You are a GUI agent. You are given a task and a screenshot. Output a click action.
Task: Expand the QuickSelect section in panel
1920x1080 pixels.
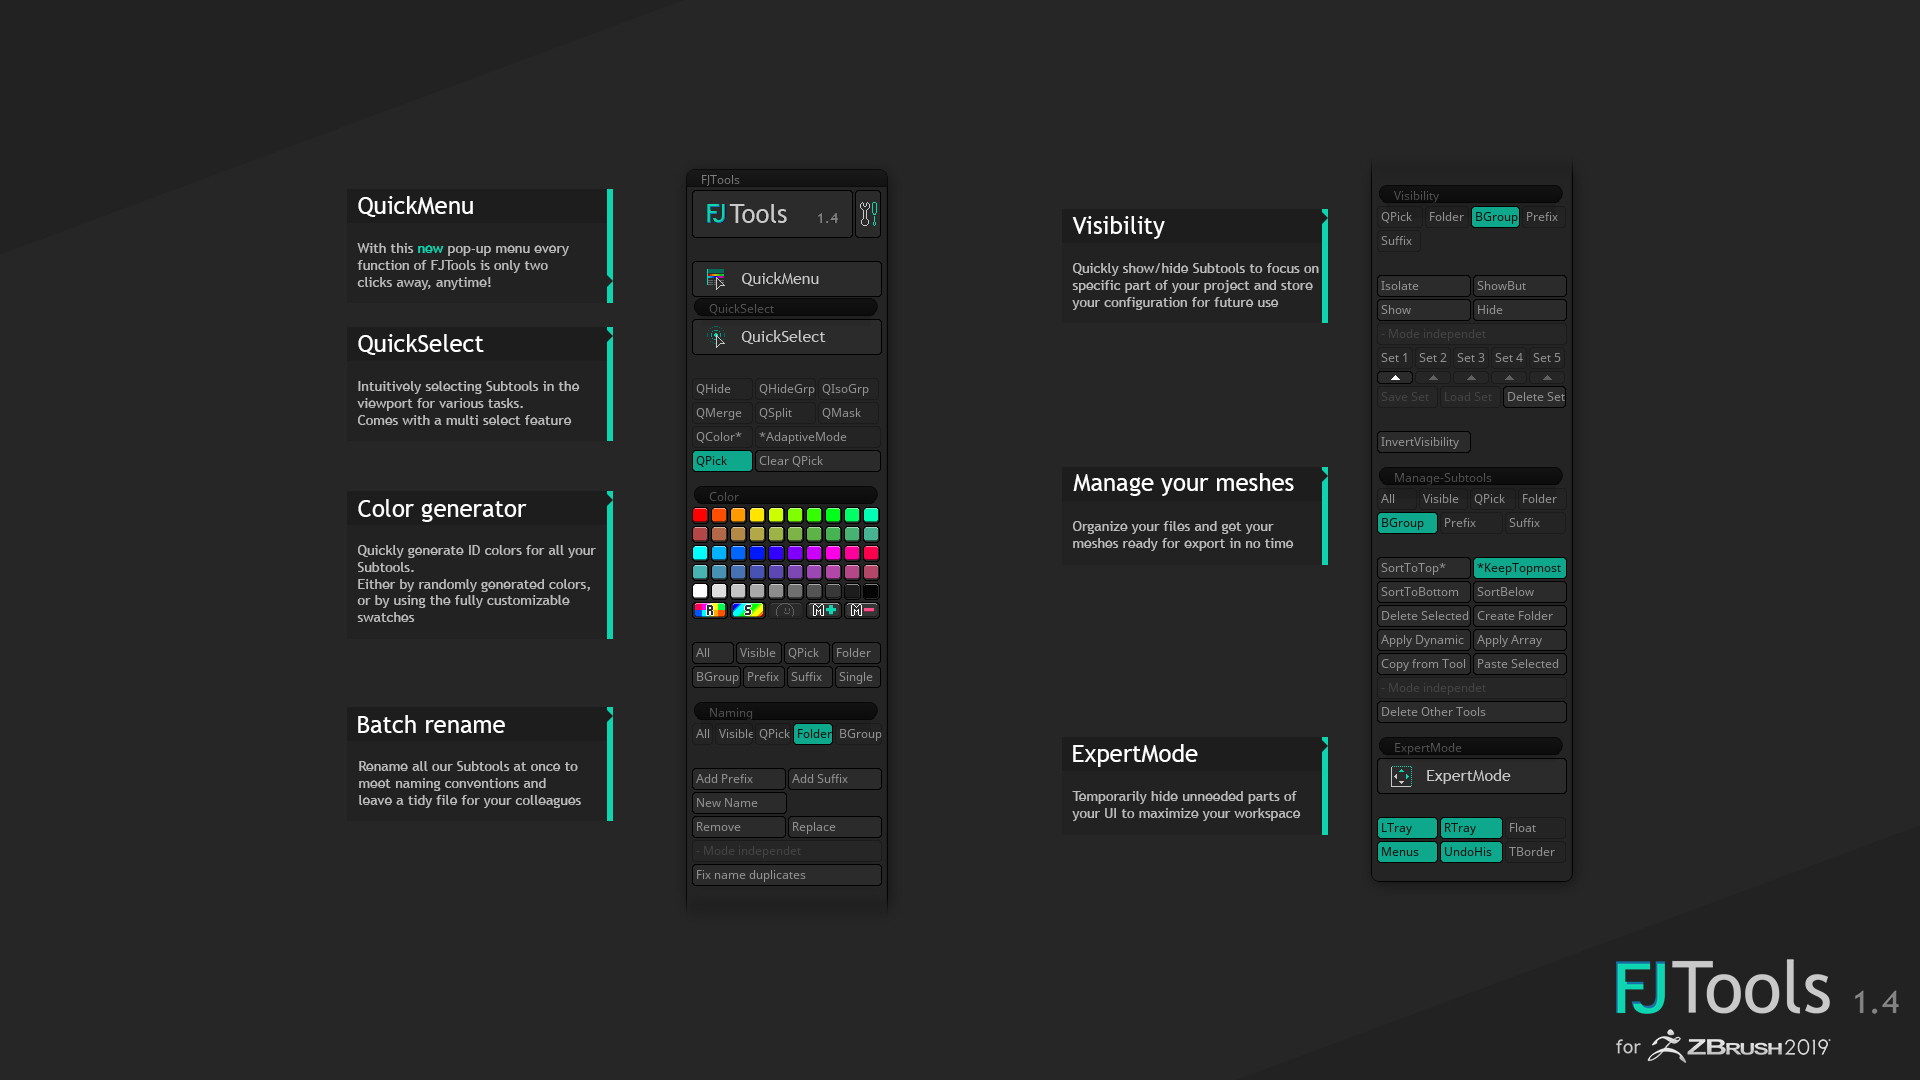[787, 307]
